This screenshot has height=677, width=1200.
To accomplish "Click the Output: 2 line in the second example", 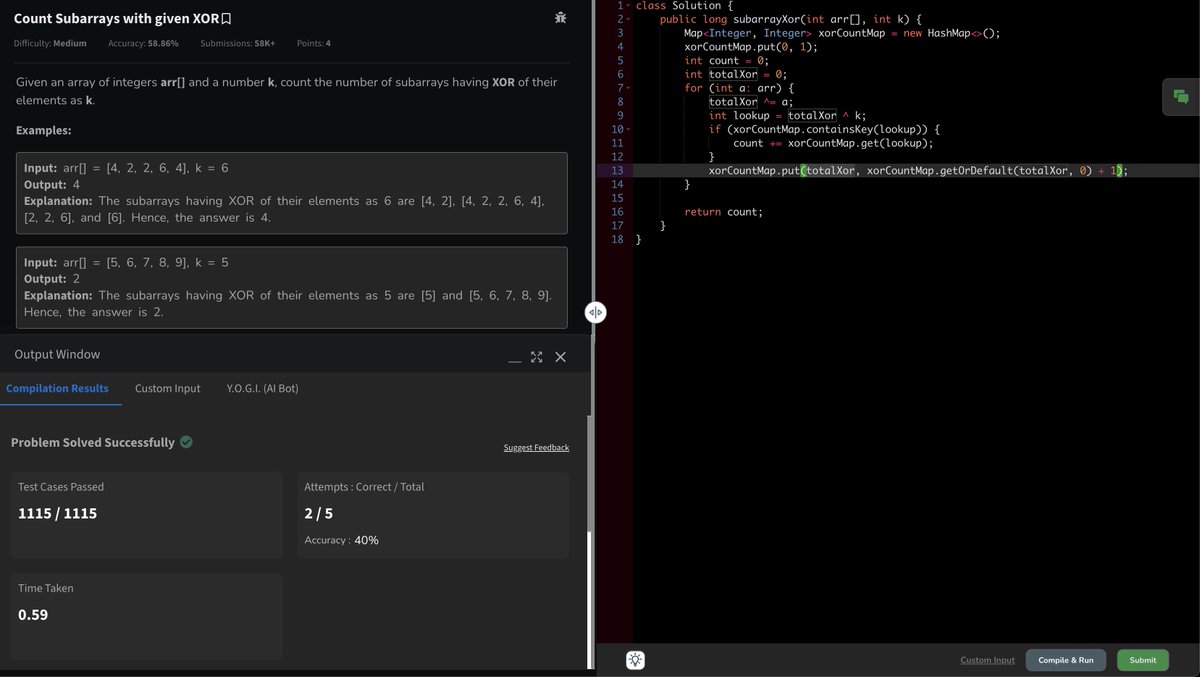I will [x=52, y=278].
